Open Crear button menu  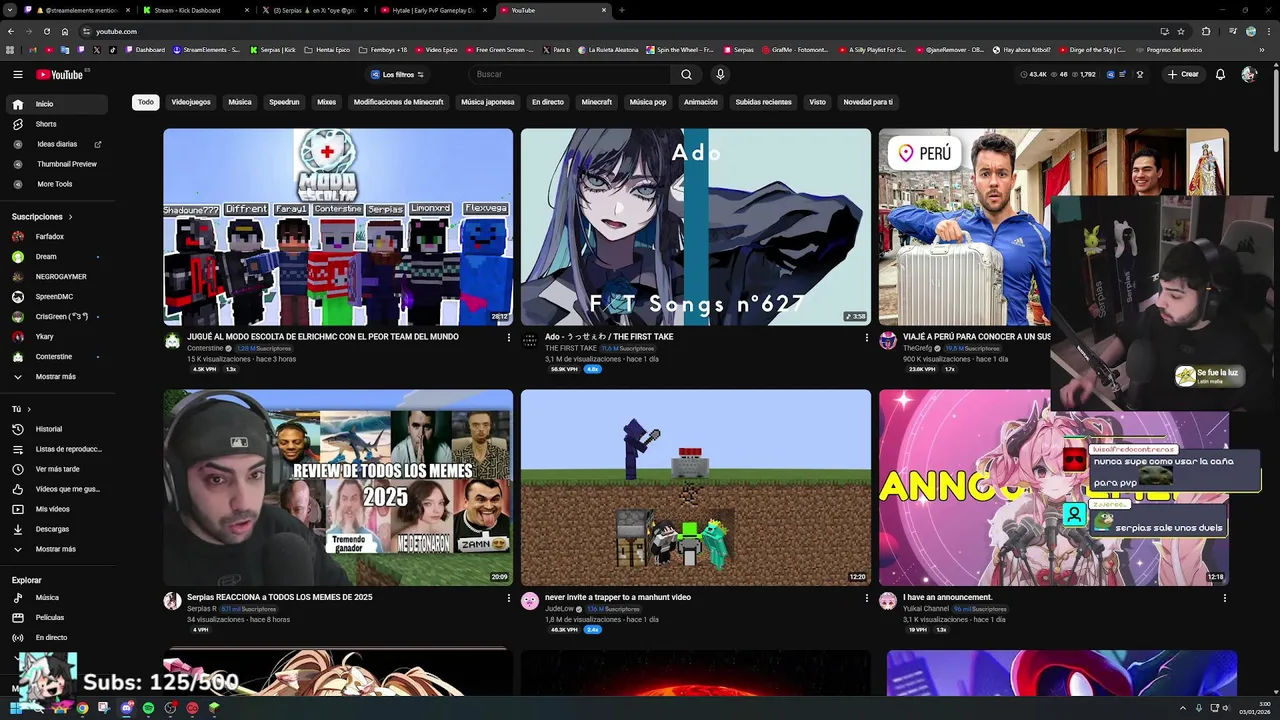(1183, 74)
